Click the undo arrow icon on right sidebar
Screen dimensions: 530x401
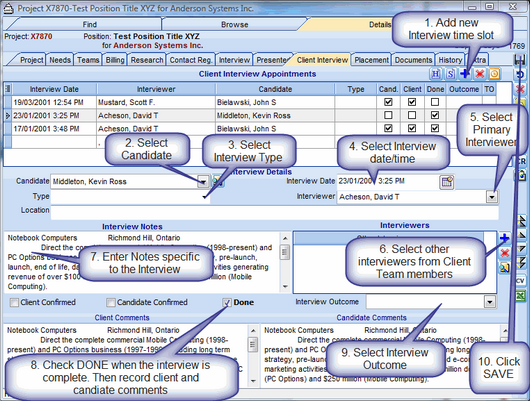pyautogui.click(x=521, y=74)
